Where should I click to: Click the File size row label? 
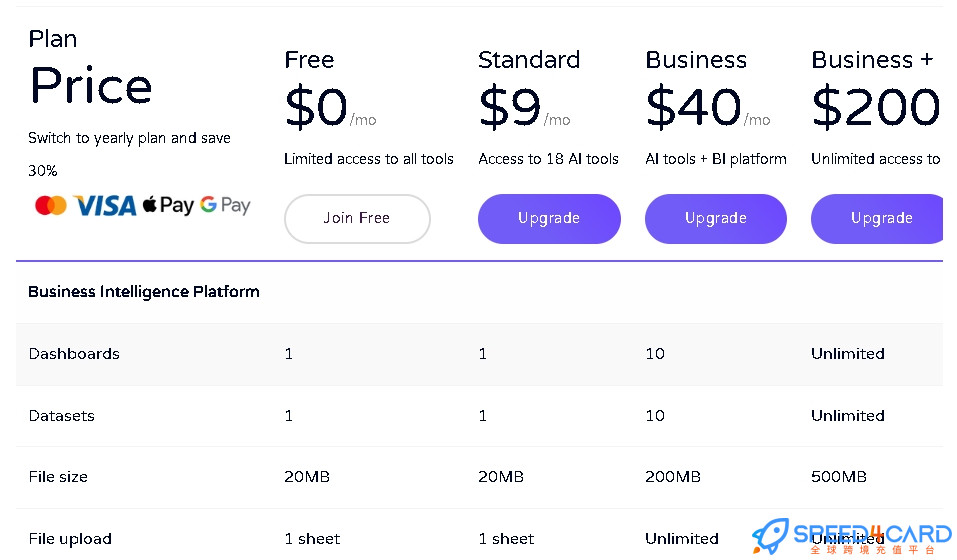pyautogui.click(x=58, y=477)
